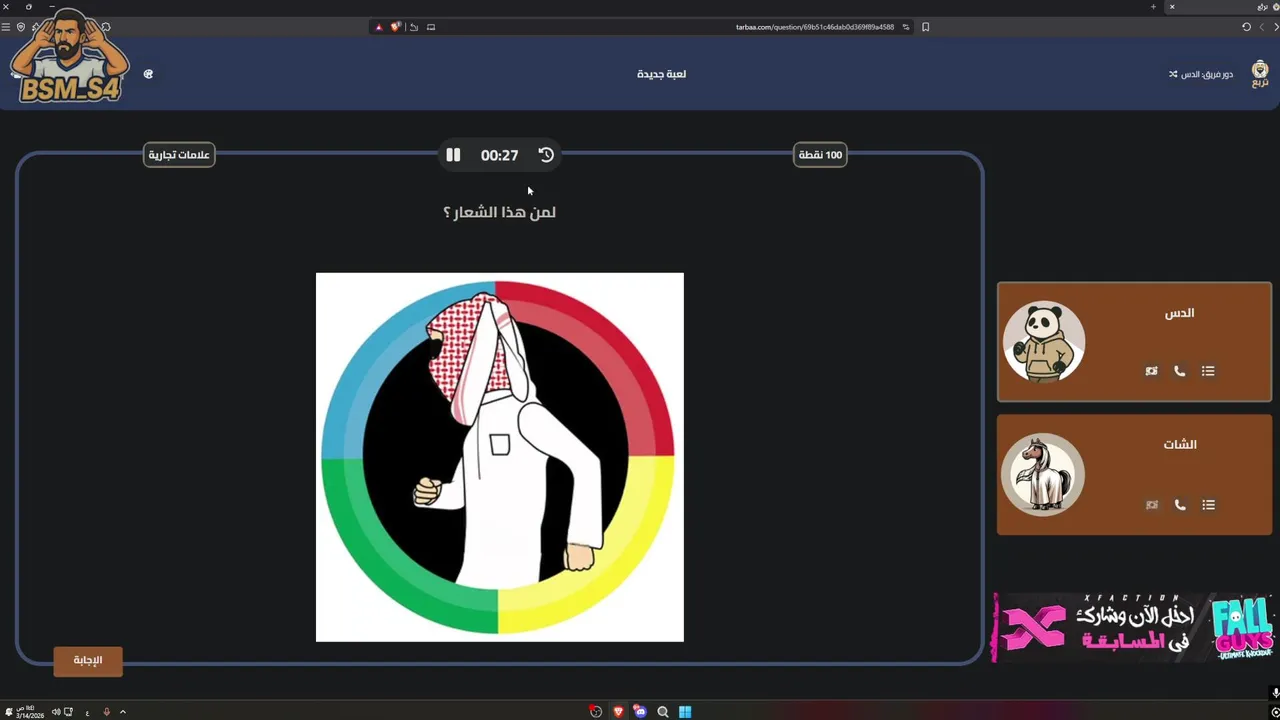The image size is (1280, 720).
Task: Open the taskbar search icon
Action: (x=662, y=712)
